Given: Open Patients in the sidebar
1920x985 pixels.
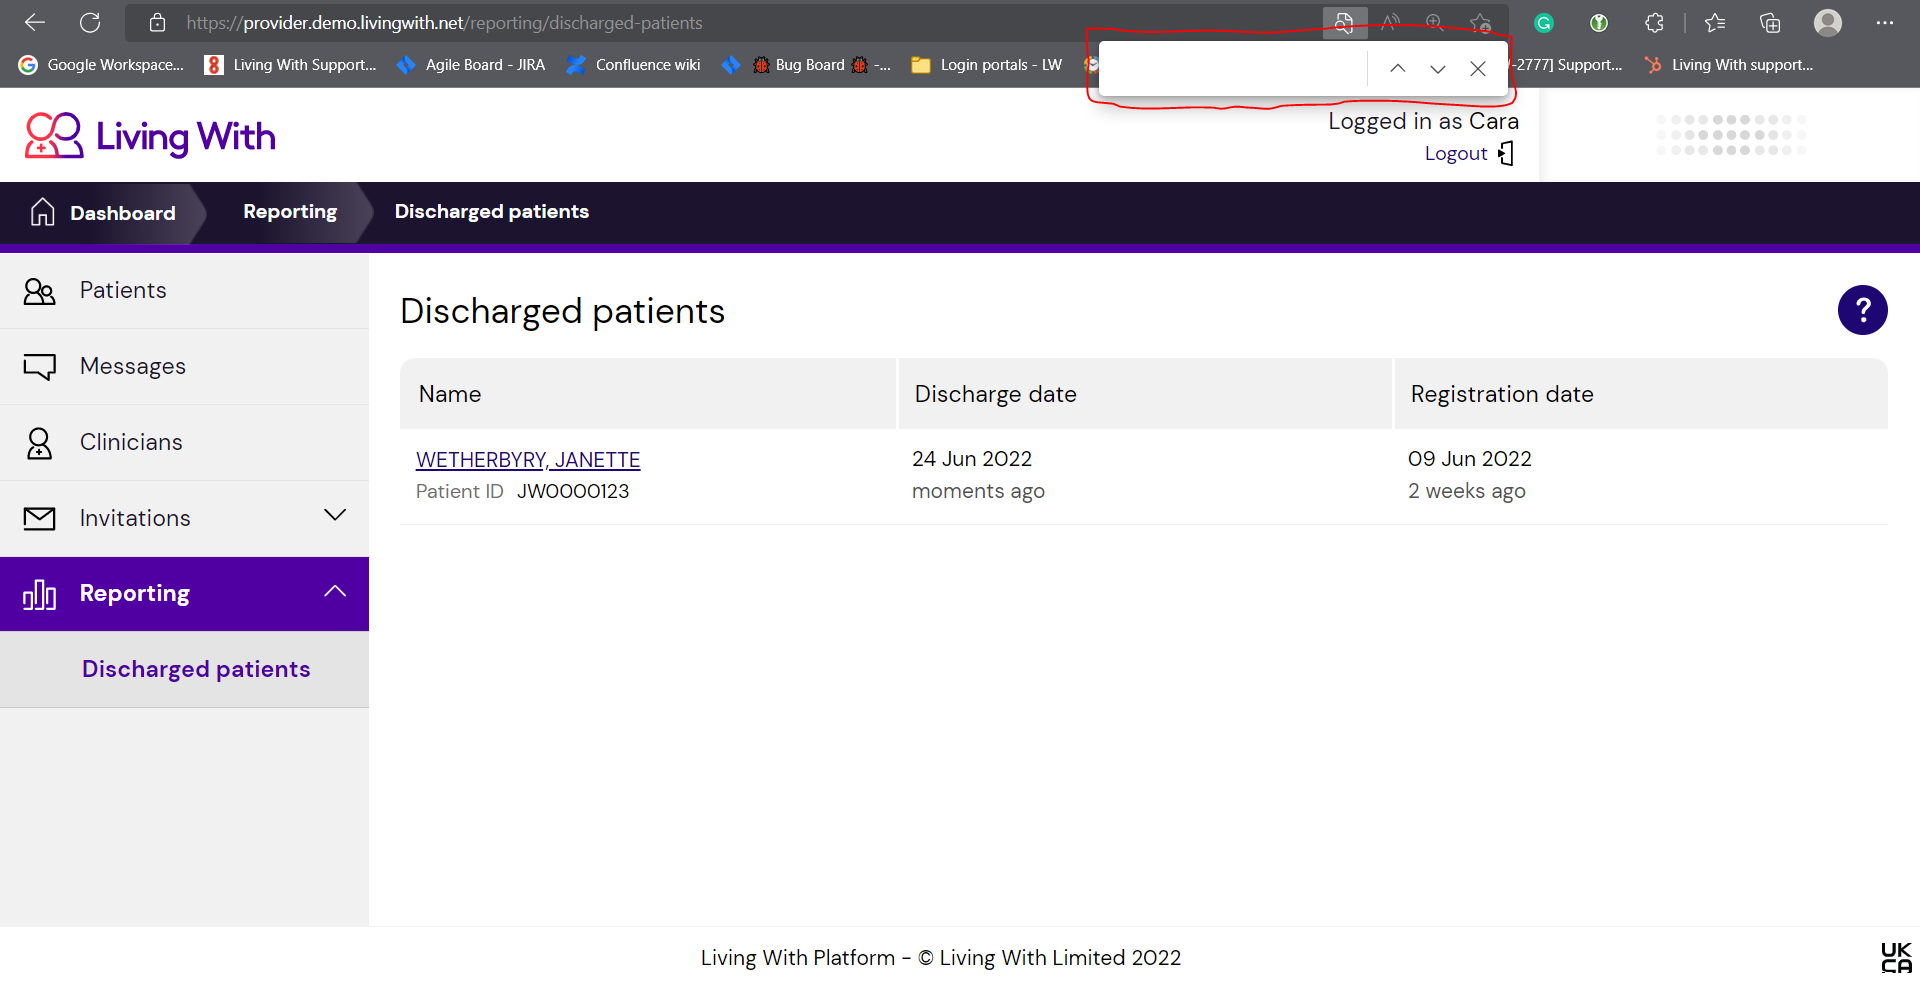Looking at the screenshot, I should click(x=184, y=290).
